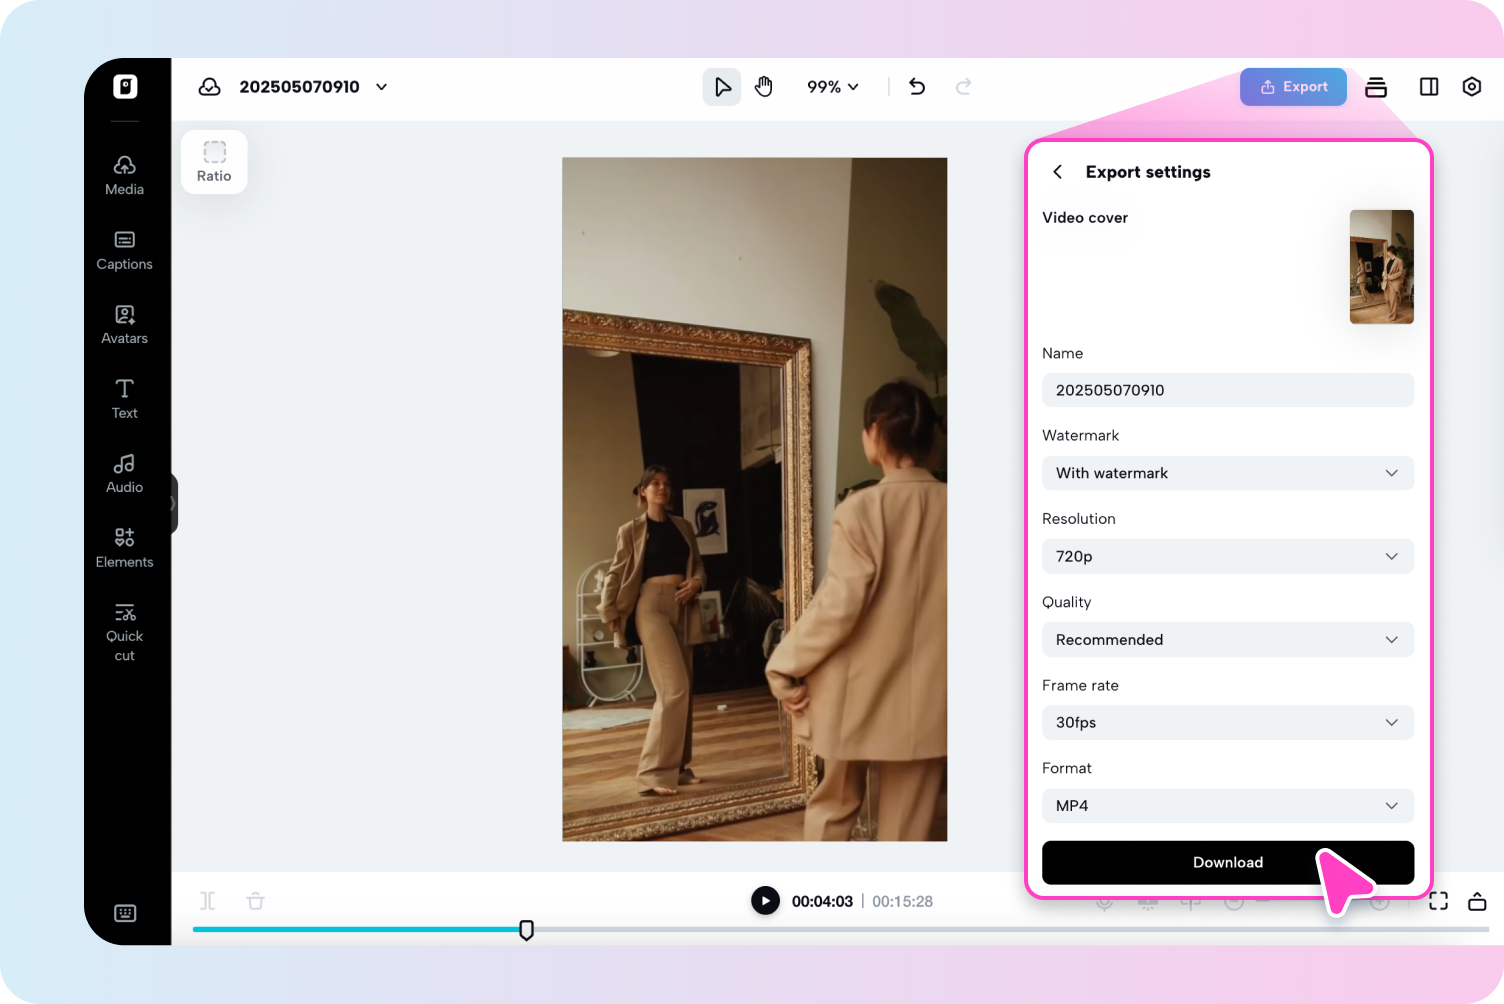Open the Ratio settings
The height and width of the screenshot is (1004, 1504).
click(x=213, y=161)
